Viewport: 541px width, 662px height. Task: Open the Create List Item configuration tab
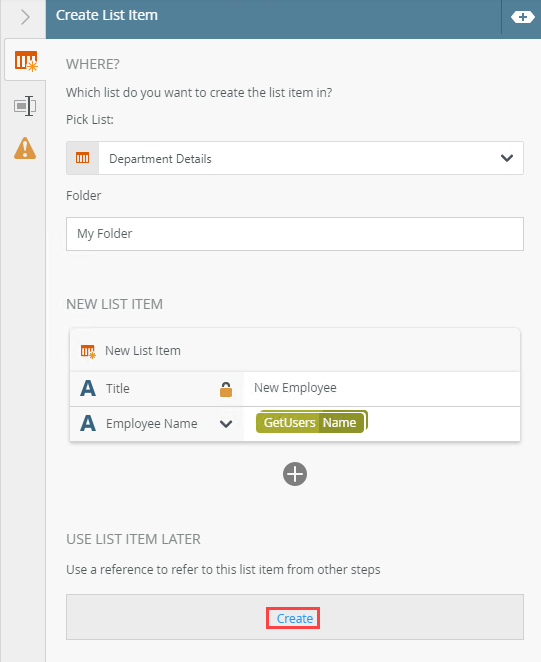[x=26, y=60]
